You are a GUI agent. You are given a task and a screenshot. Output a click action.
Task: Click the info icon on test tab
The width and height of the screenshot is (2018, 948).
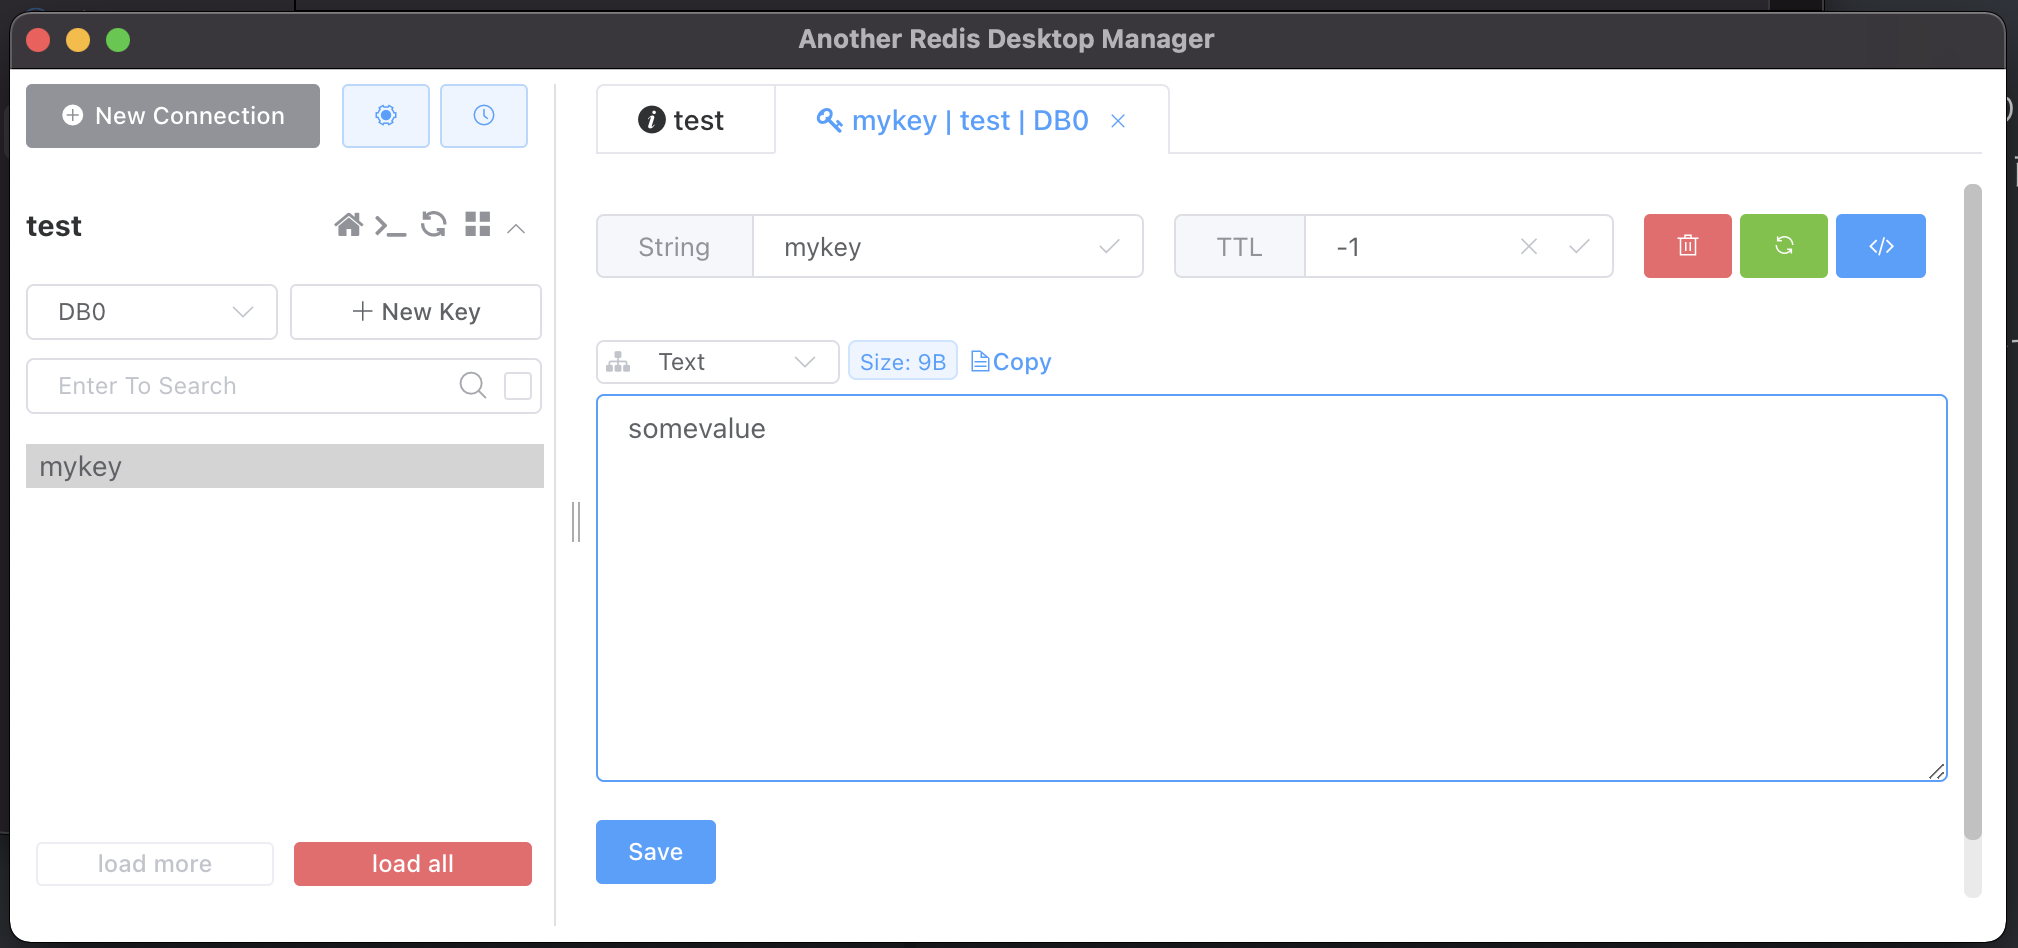point(652,120)
